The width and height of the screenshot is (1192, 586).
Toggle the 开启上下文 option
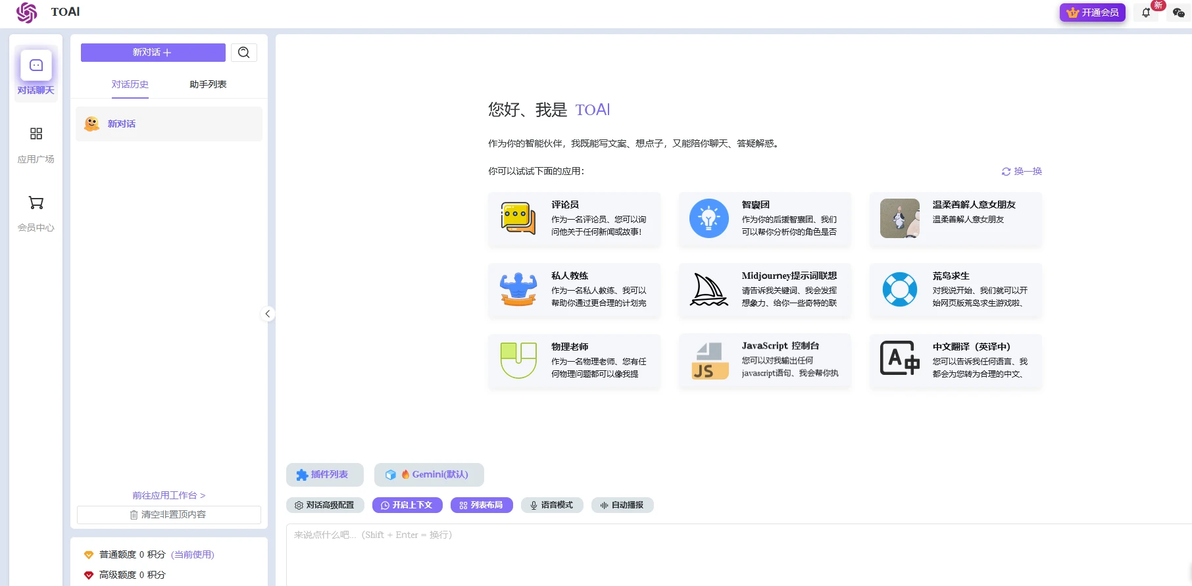[x=407, y=505]
